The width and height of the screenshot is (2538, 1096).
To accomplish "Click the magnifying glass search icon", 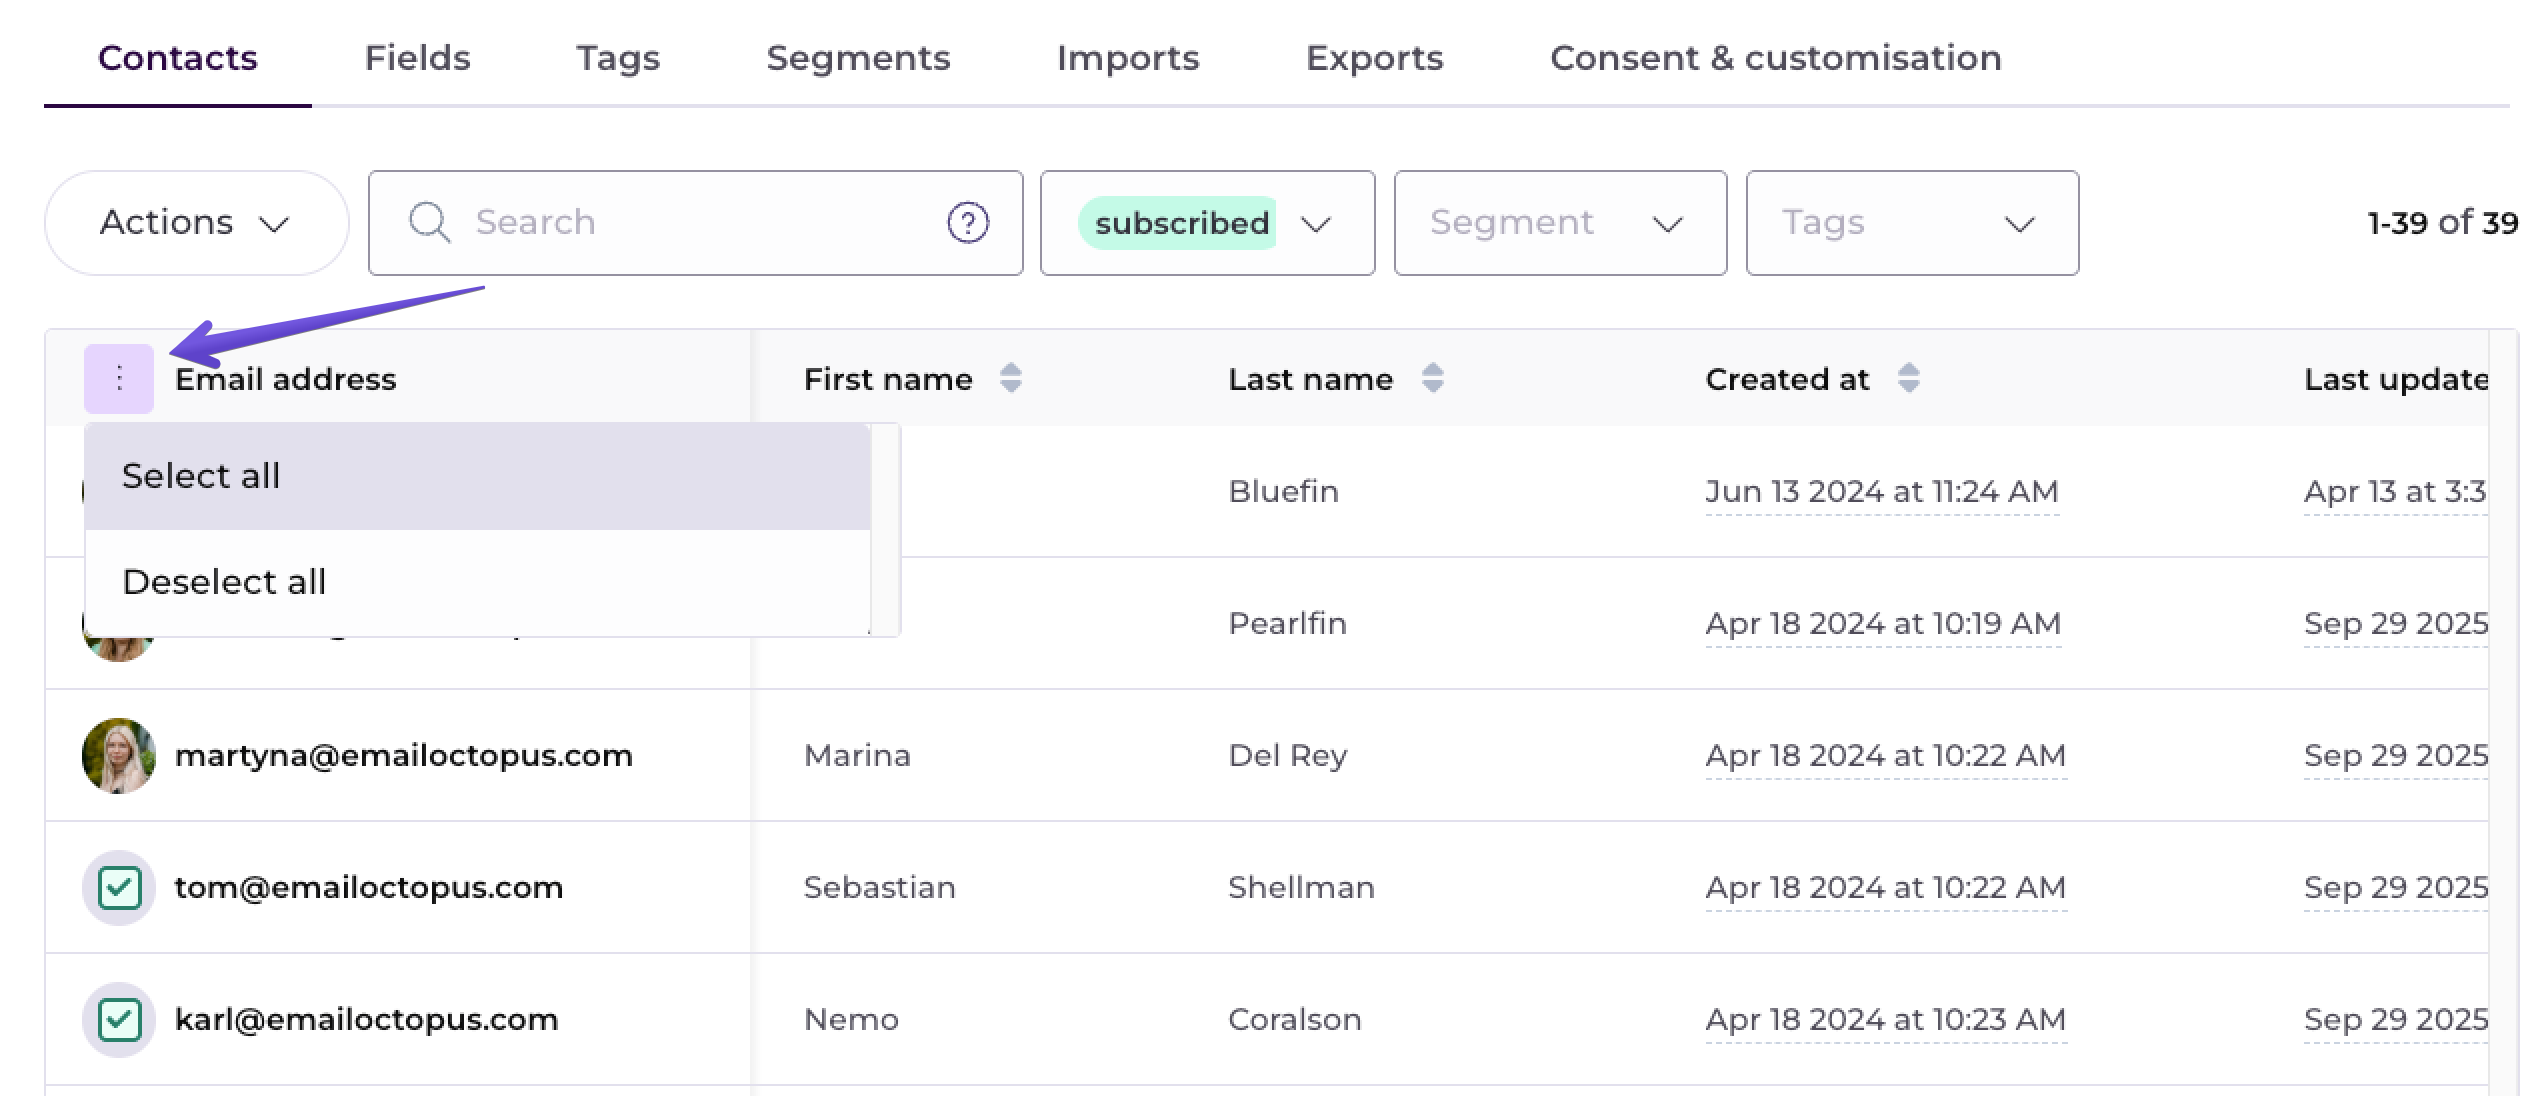I will 429,222.
